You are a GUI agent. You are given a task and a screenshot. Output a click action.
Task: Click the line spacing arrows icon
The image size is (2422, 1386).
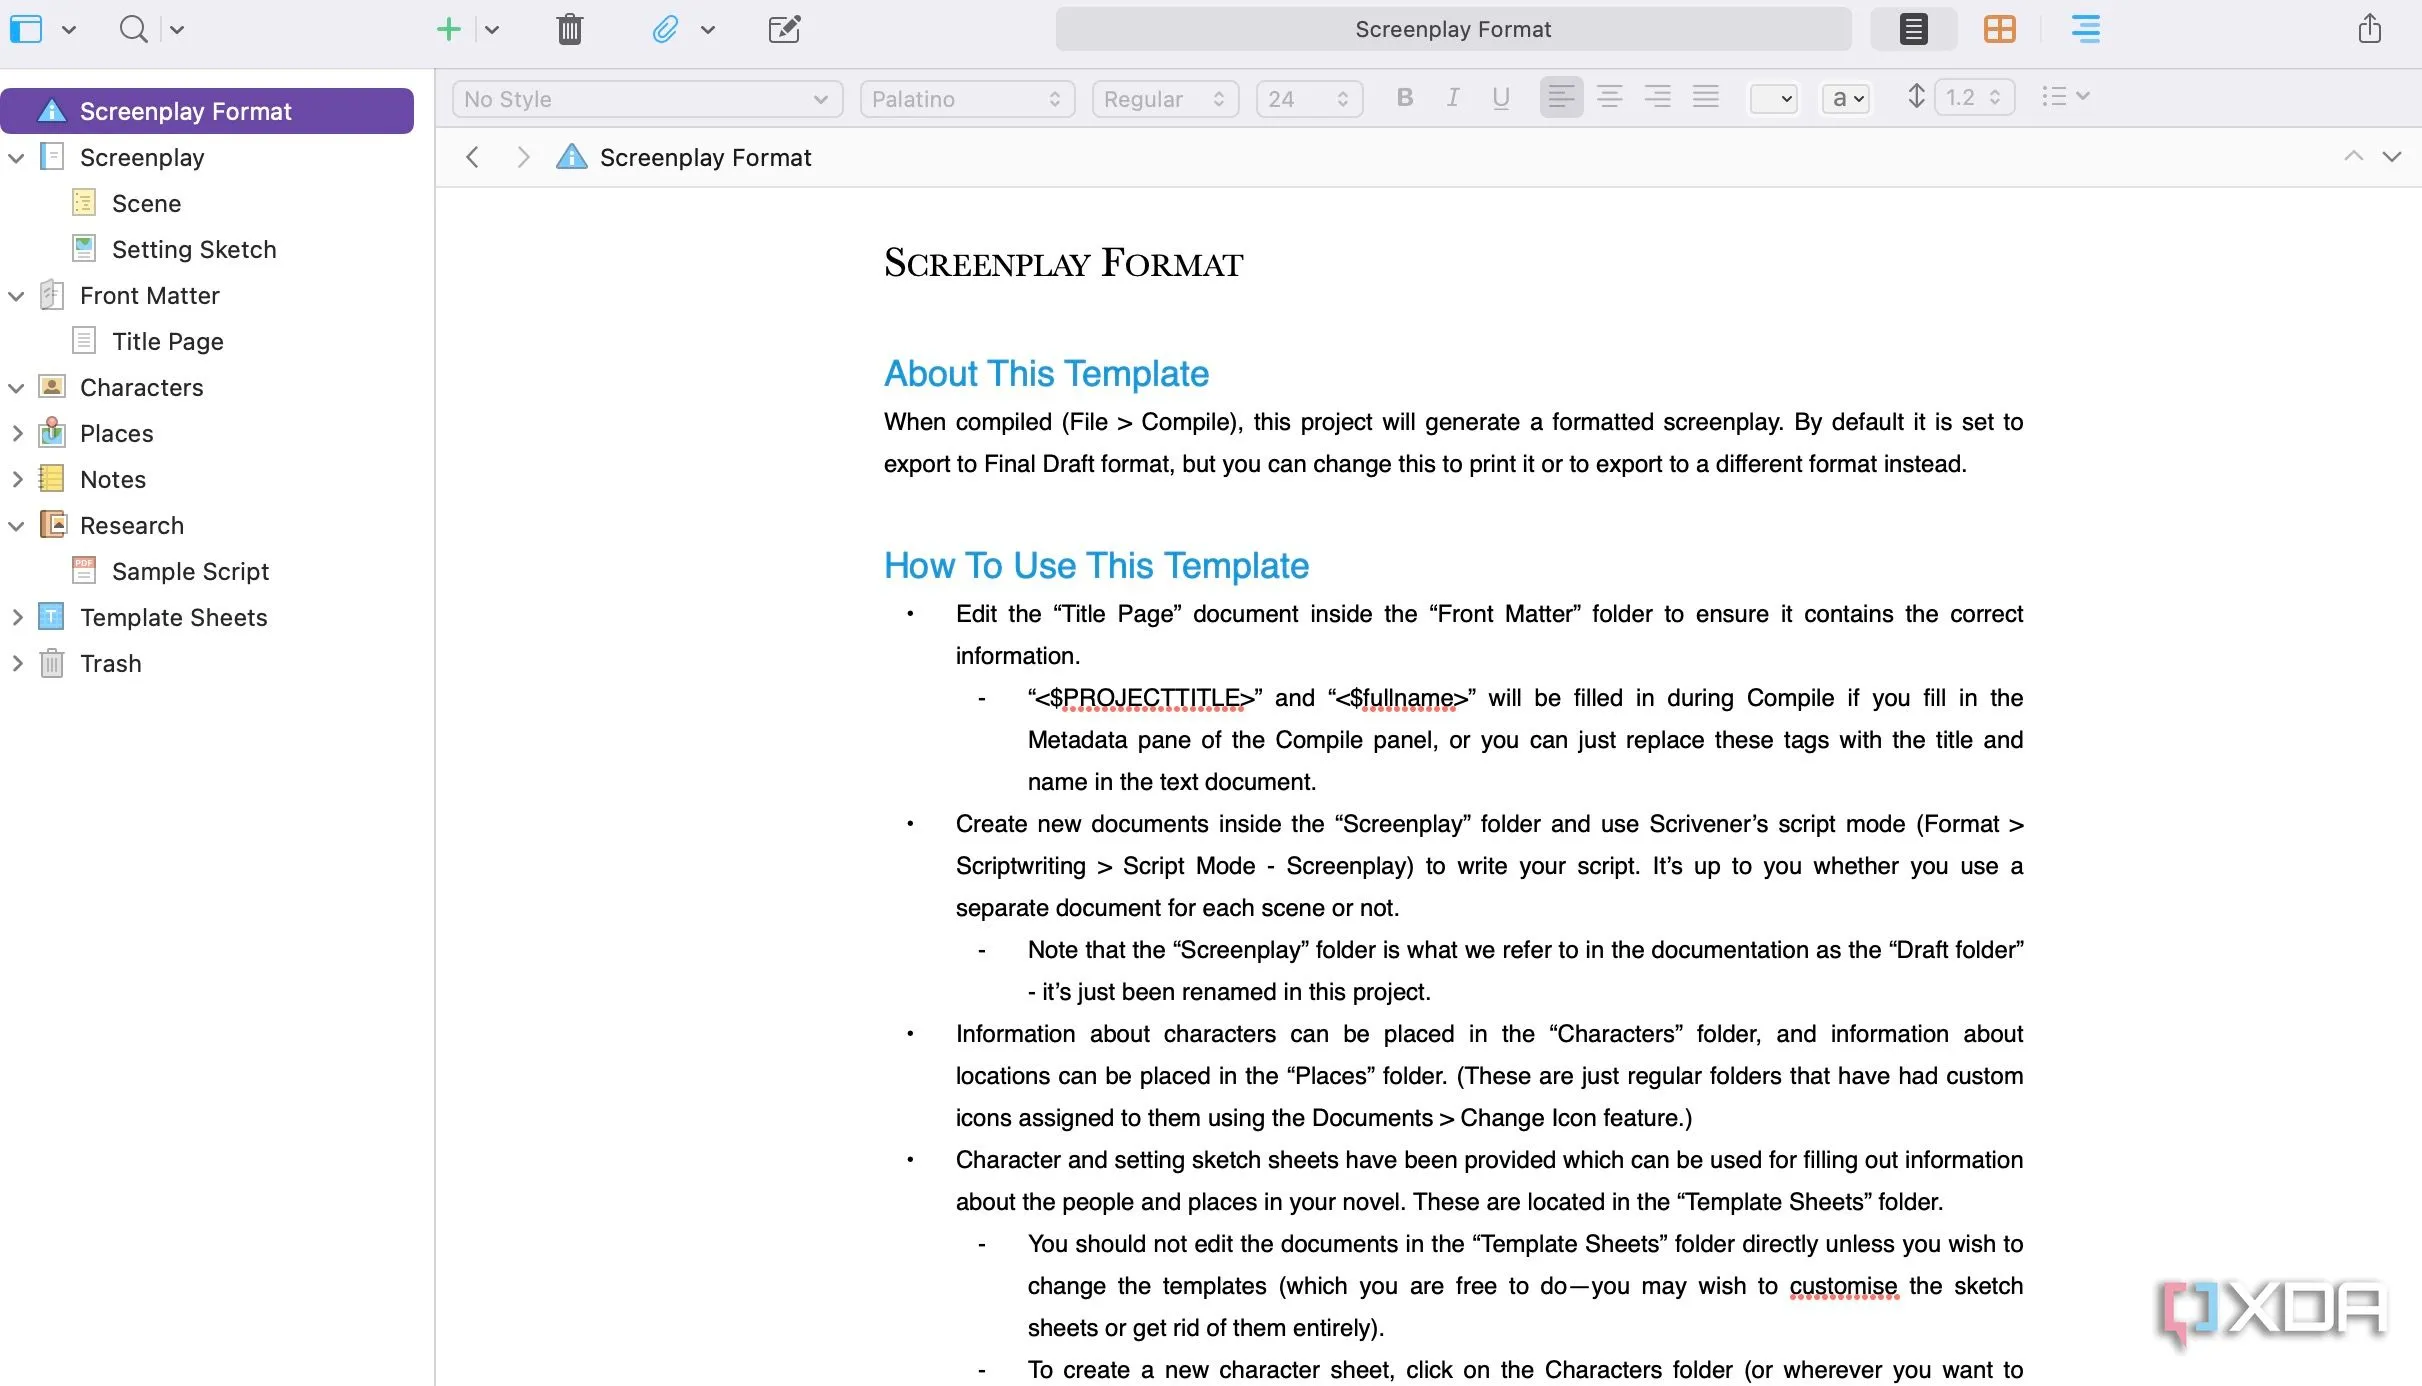tap(1915, 97)
